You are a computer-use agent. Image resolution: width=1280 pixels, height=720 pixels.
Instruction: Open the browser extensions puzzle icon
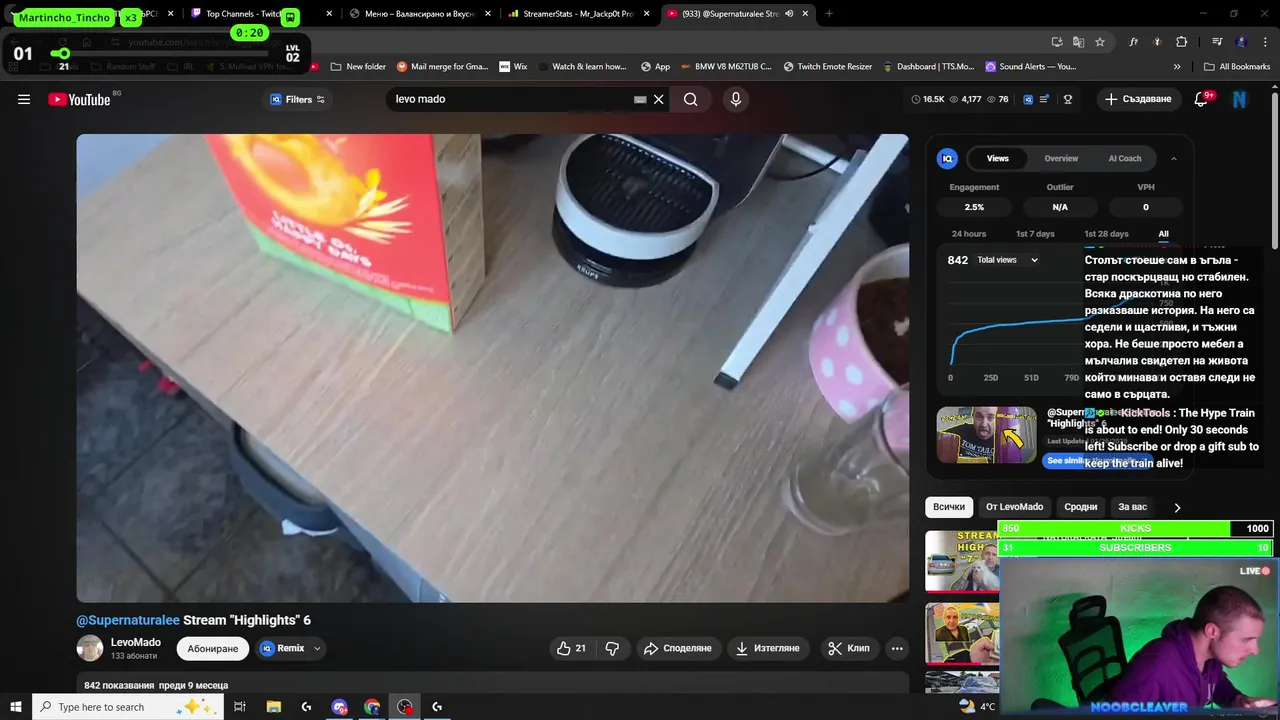click(1181, 42)
